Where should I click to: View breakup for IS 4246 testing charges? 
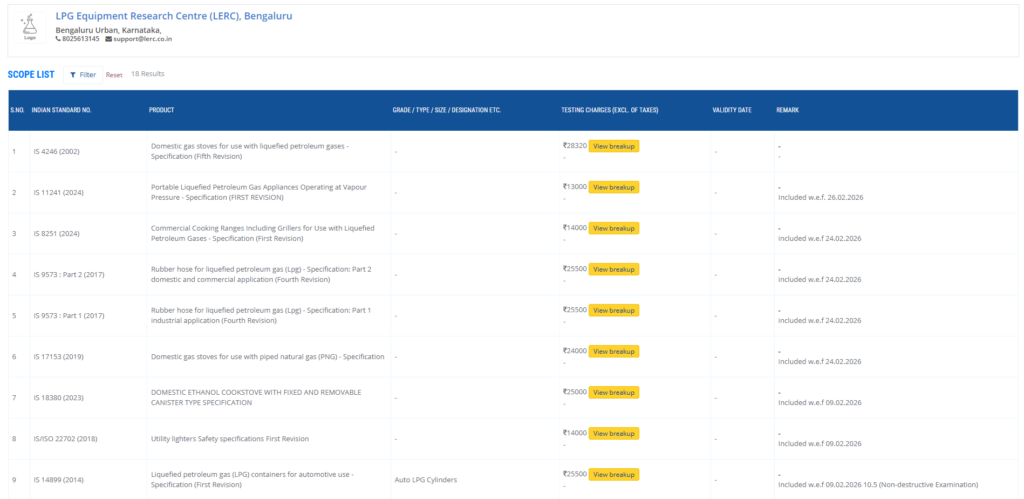613,146
